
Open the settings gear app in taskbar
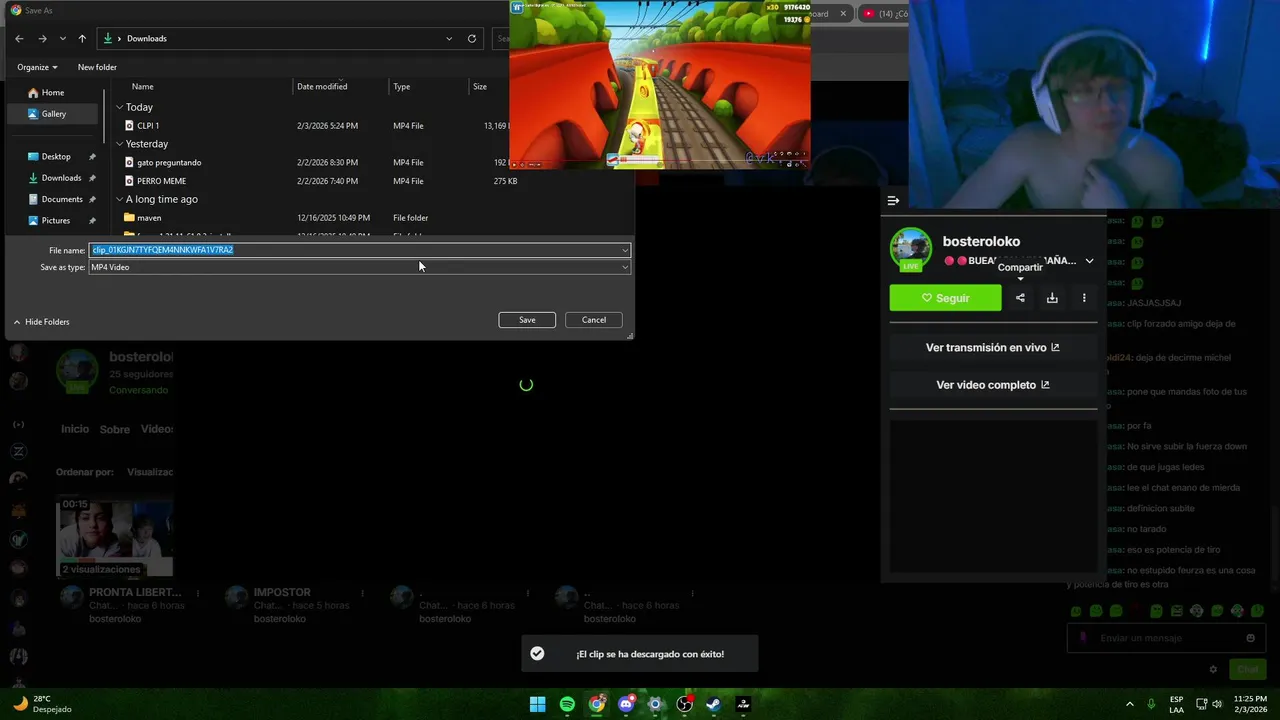coord(655,704)
